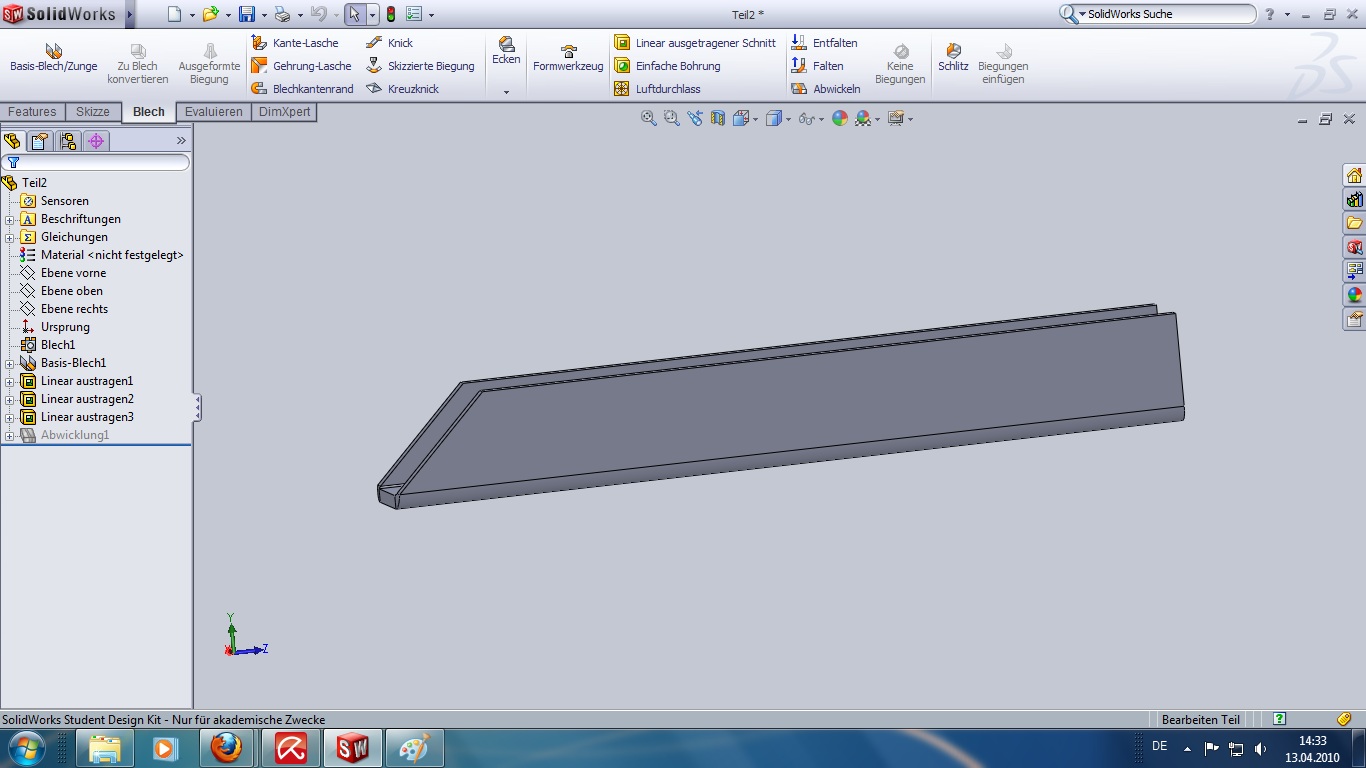
Task: Click the Kante-Lasche tool icon
Action: (x=259, y=43)
